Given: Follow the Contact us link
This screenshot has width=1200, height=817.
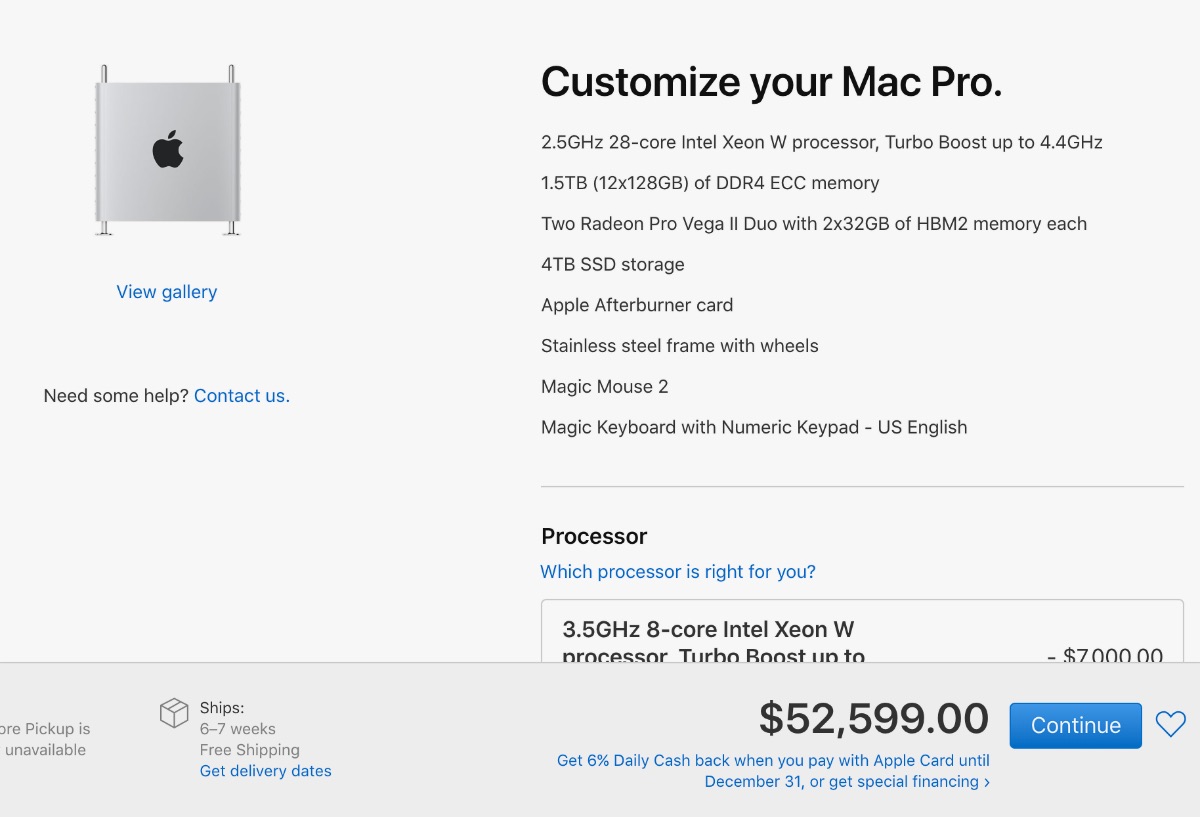Looking at the screenshot, I should pos(242,396).
